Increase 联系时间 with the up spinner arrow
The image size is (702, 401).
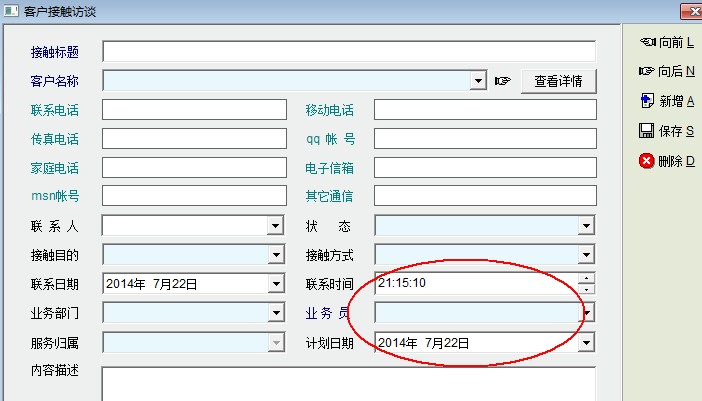[x=587, y=279]
